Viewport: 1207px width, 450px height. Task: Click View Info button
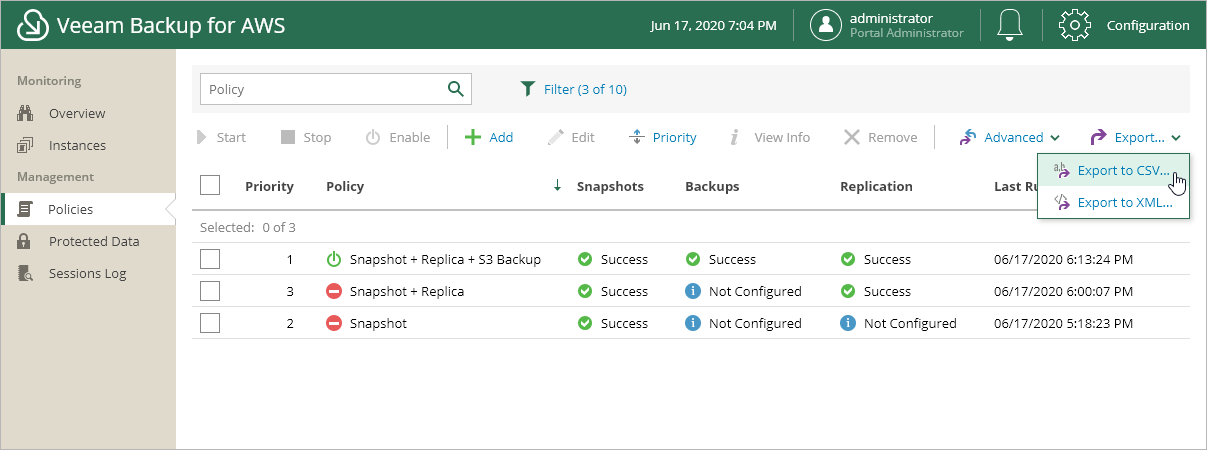(x=769, y=137)
